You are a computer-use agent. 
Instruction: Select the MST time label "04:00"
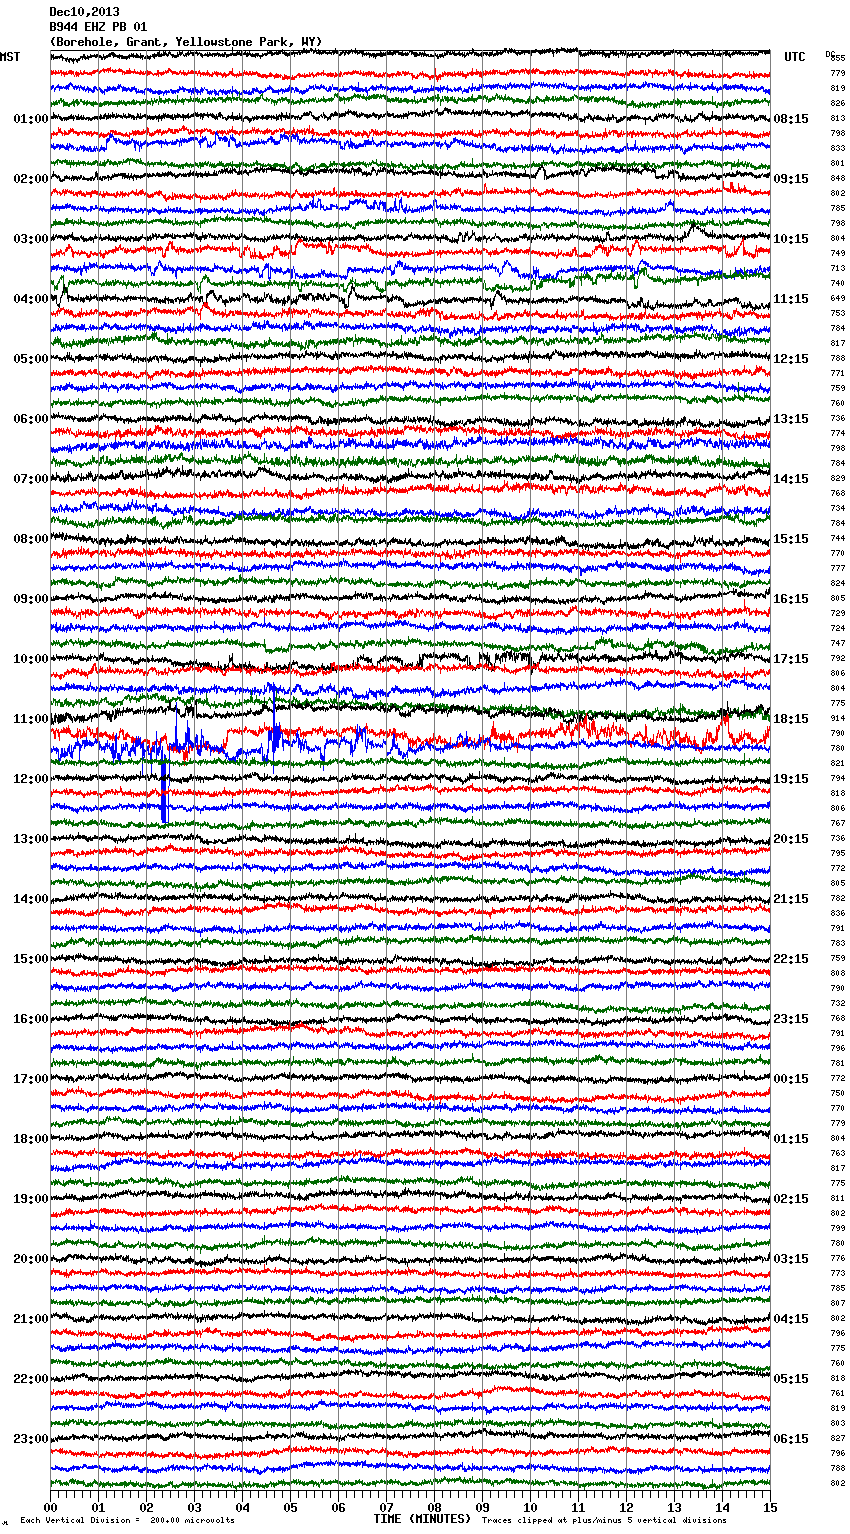coord(31,299)
